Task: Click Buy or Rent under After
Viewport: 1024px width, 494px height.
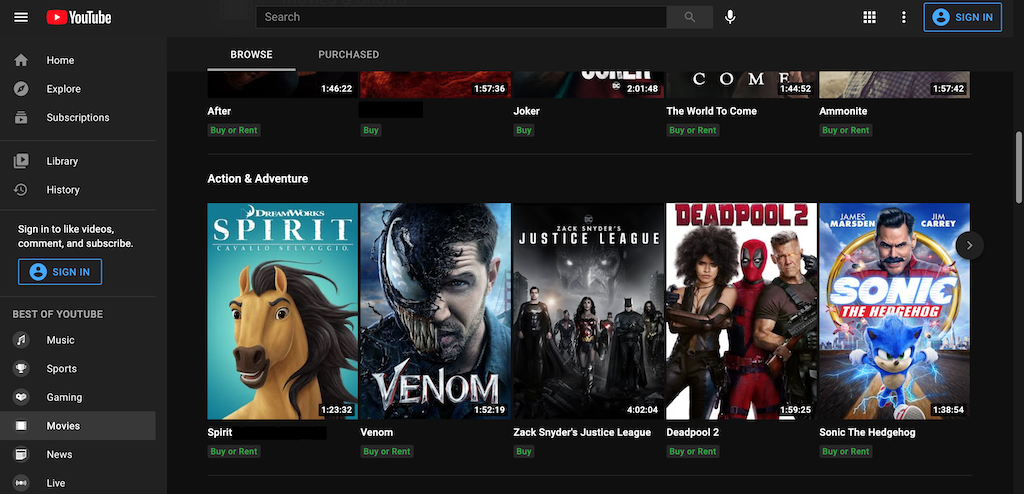Action: click(234, 130)
